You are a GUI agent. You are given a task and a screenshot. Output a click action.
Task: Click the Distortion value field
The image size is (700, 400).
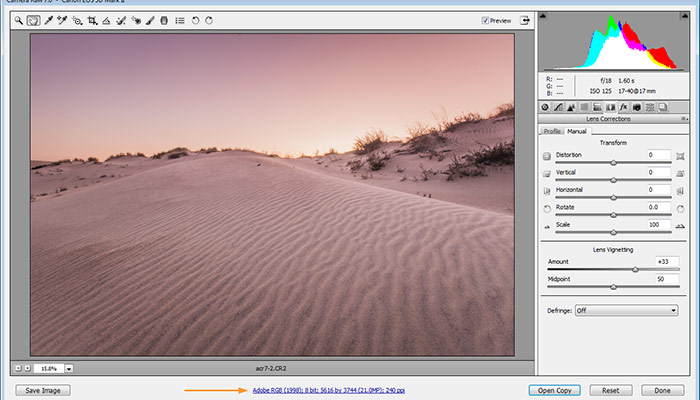click(x=659, y=155)
